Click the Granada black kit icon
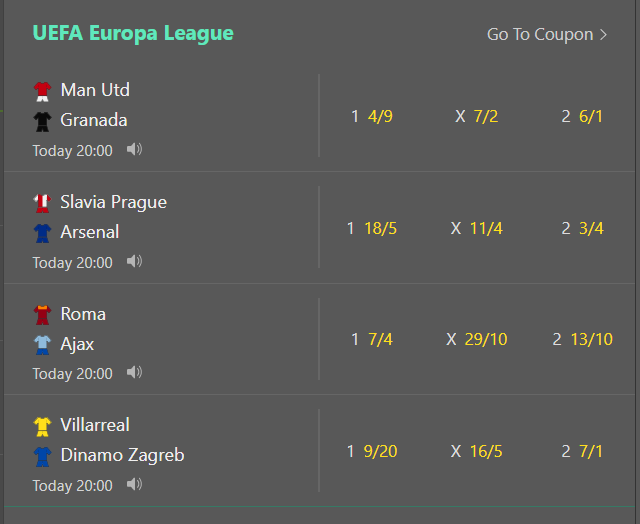The height and width of the screenshot is (524, 640). tap(42, 121)
